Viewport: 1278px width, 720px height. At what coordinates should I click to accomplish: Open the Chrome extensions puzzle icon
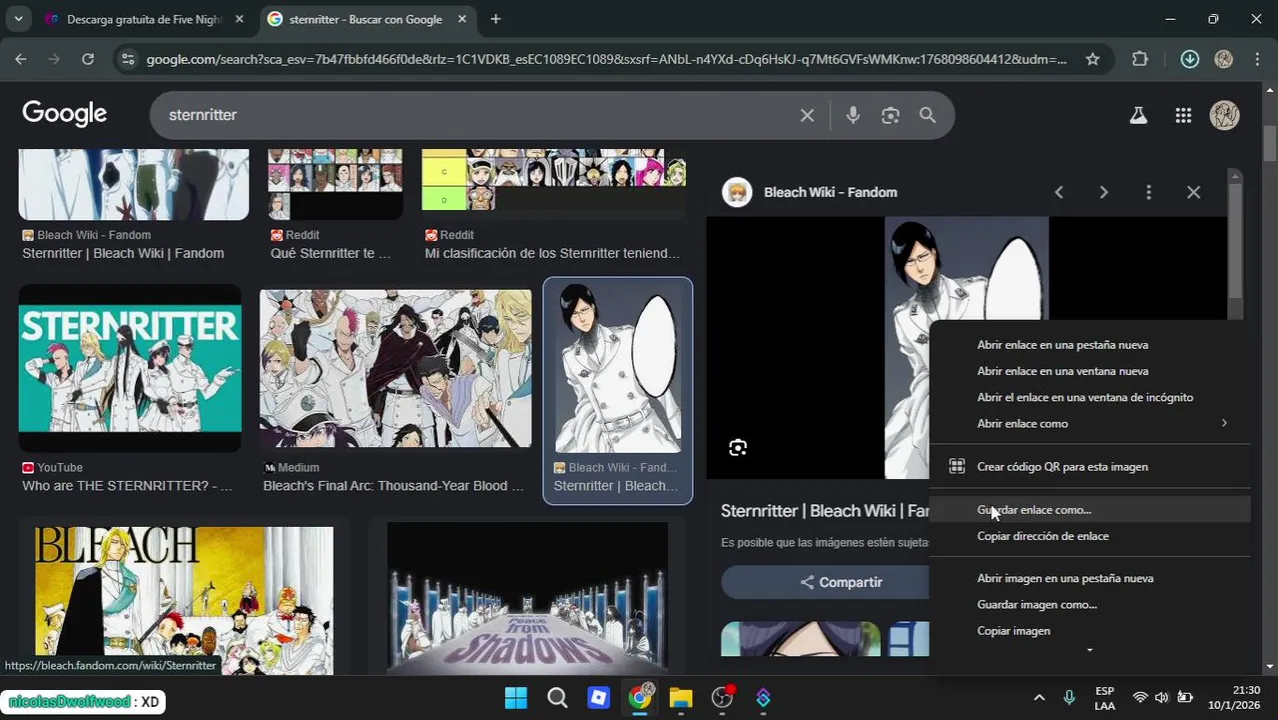[x=1140, y=59]
